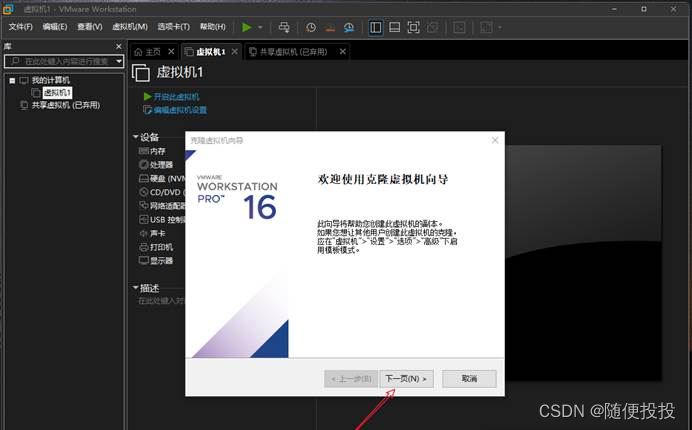Viewport: 692px width, 430px height.
Task: Close the 共享虚拟机 tab
Action: (x=342, y=52)
